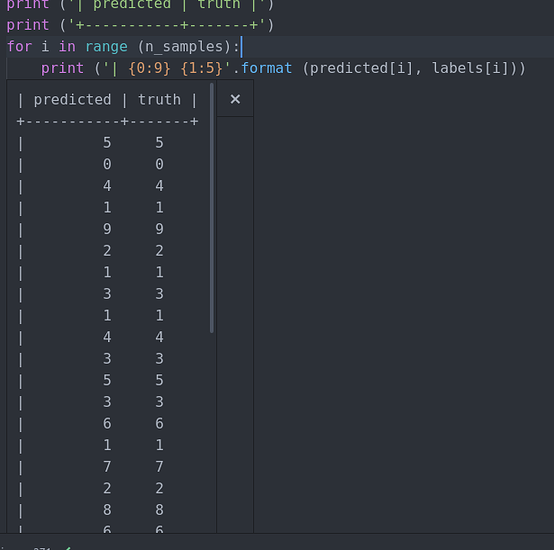Click the truth value 8 in the output

tap(159, 510)
